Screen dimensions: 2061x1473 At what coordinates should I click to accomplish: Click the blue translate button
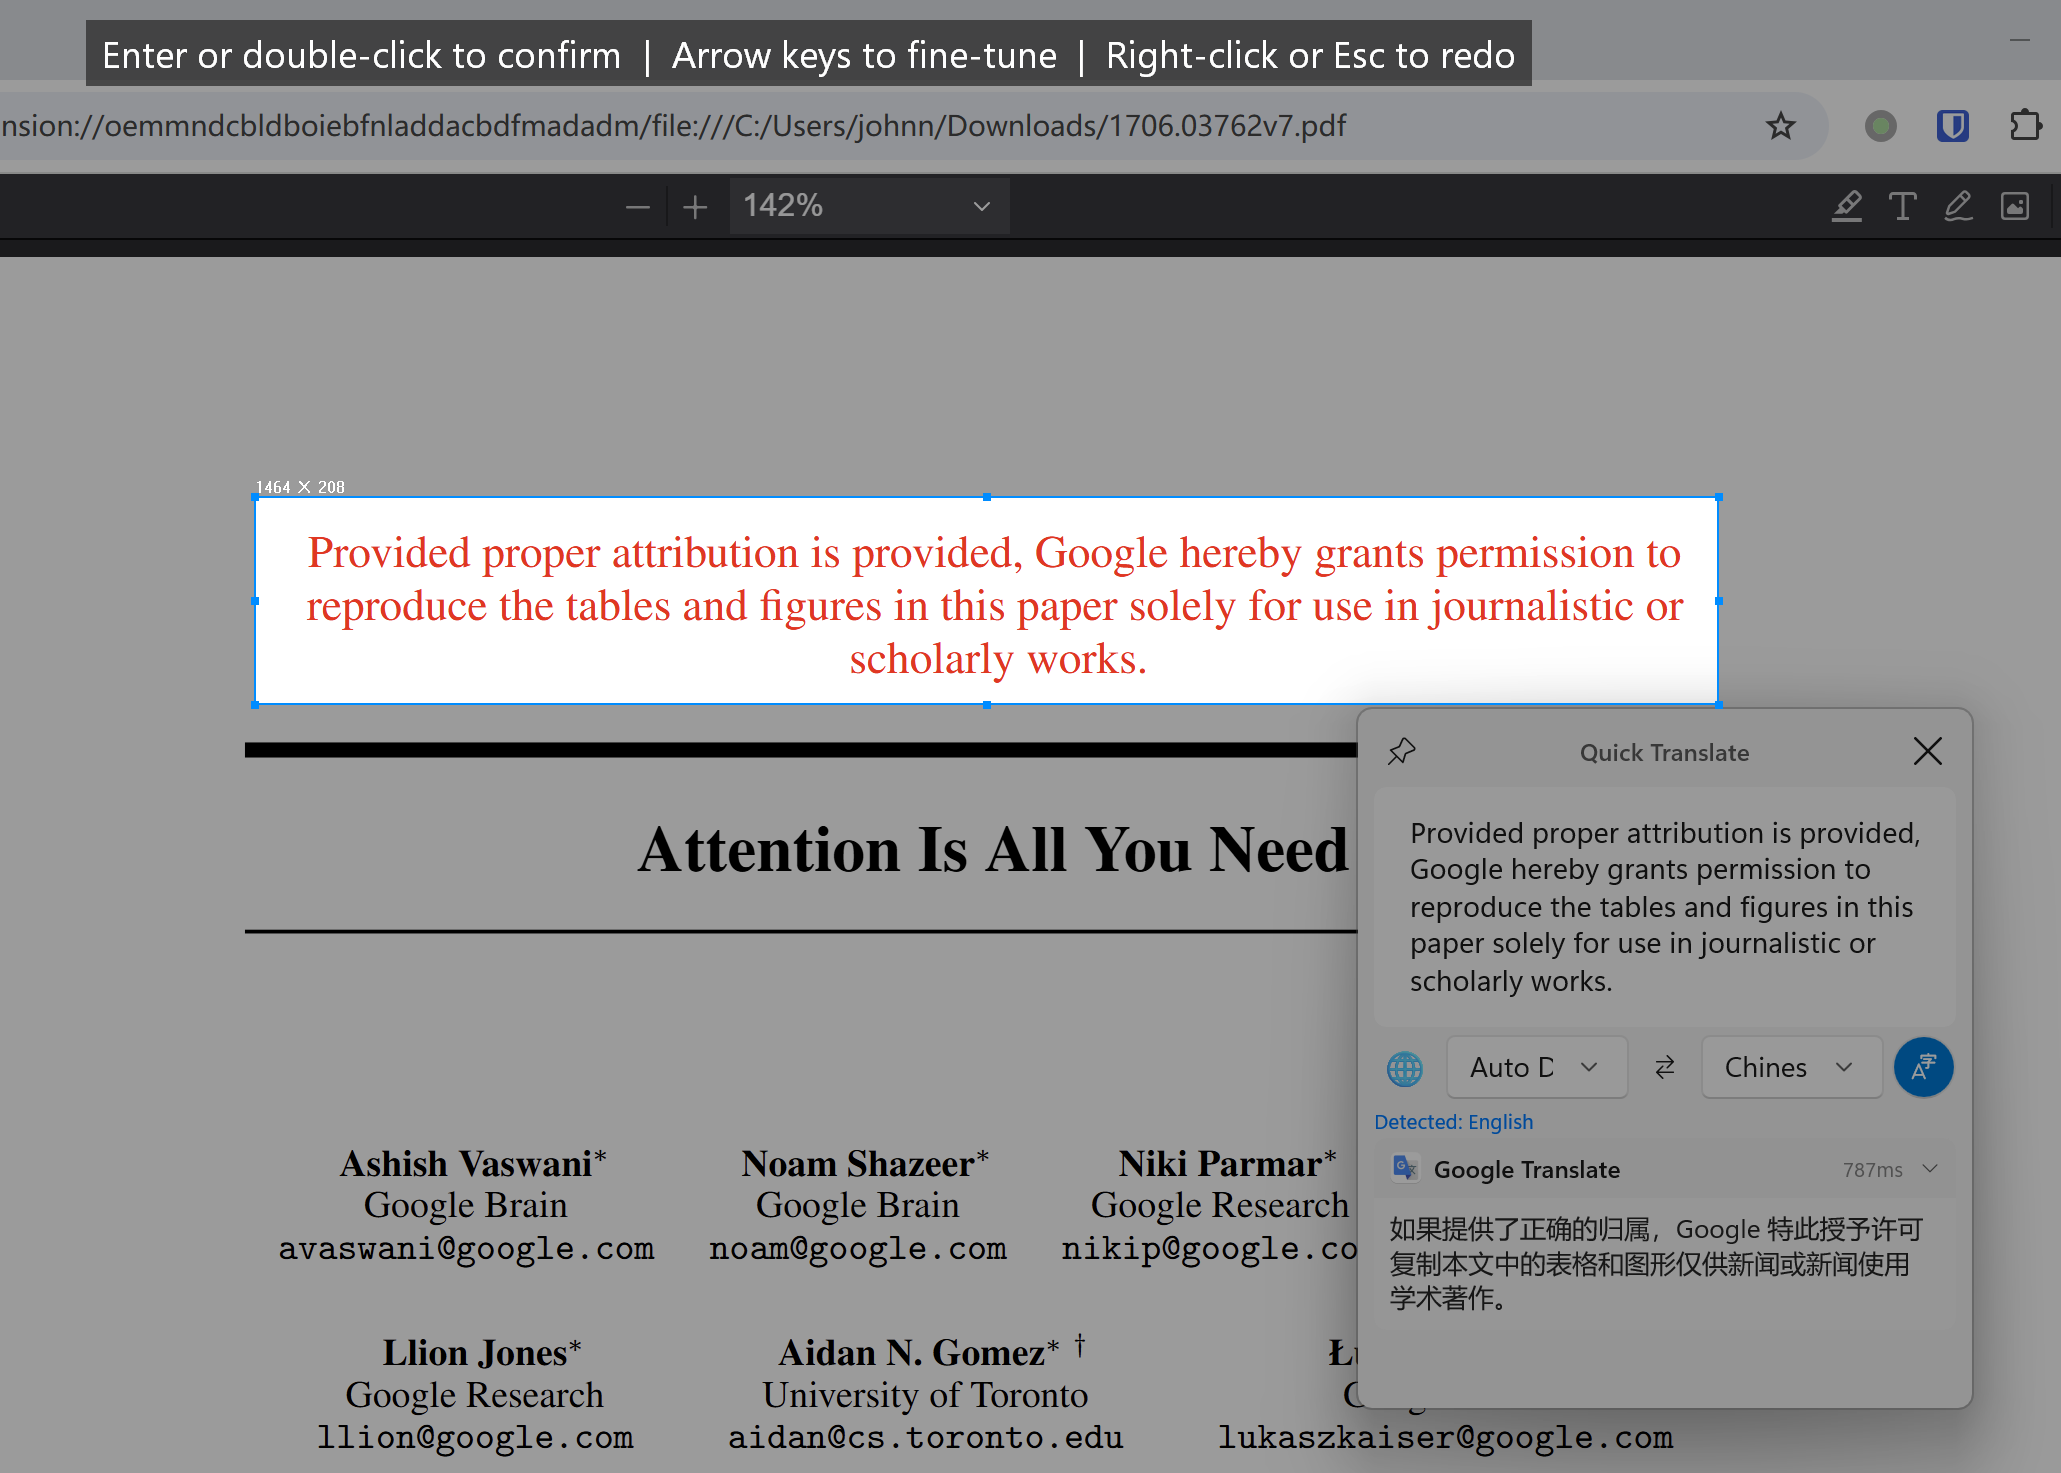[x=1922, y=1067]
